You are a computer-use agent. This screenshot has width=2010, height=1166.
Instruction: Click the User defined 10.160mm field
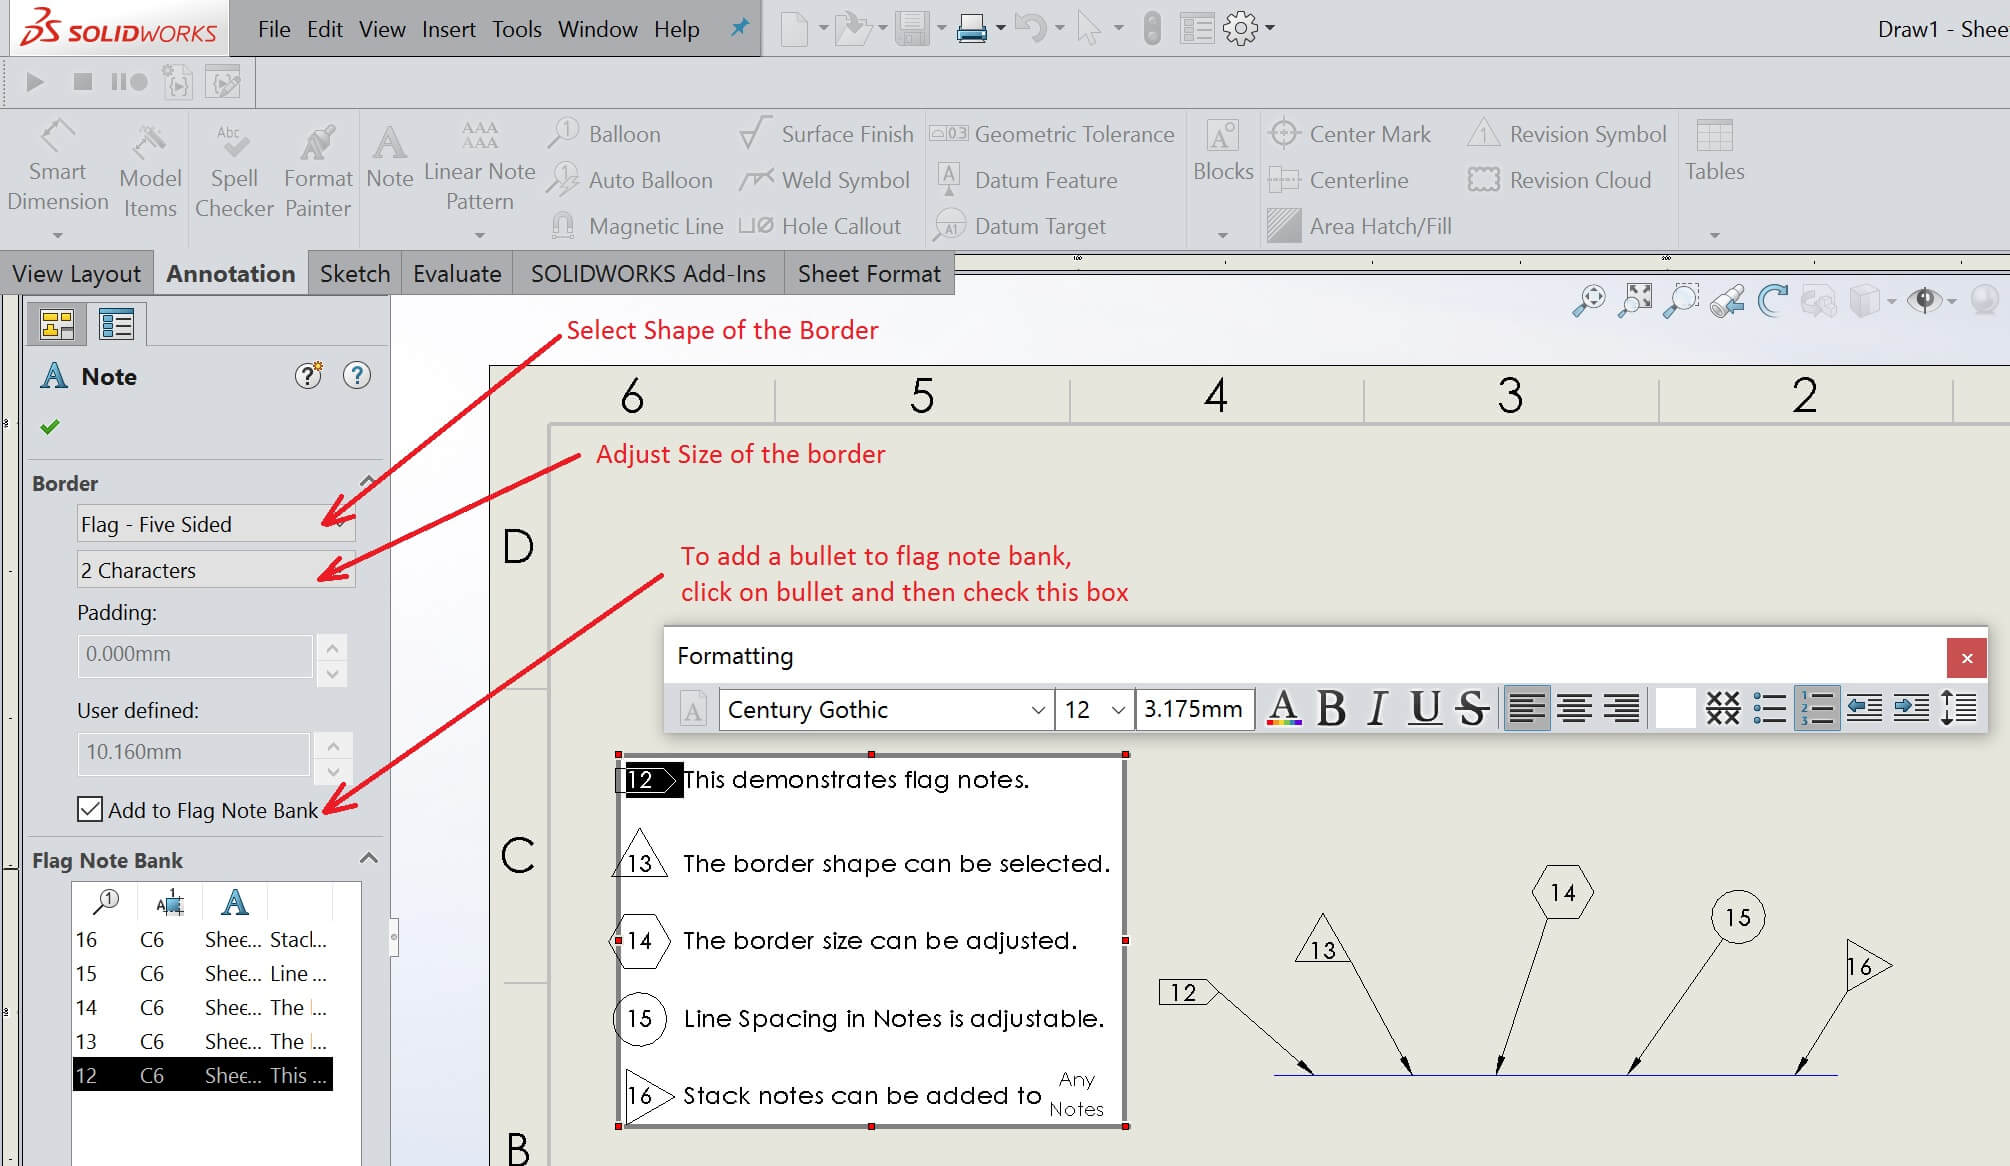point(194,752)
